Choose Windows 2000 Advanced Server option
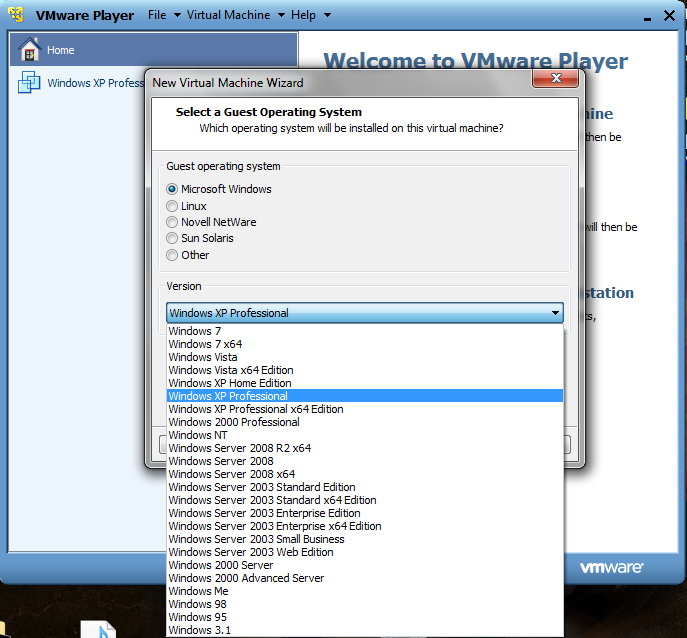The height and width of the screenshot is (638, 687). click(x=365, y=578)
